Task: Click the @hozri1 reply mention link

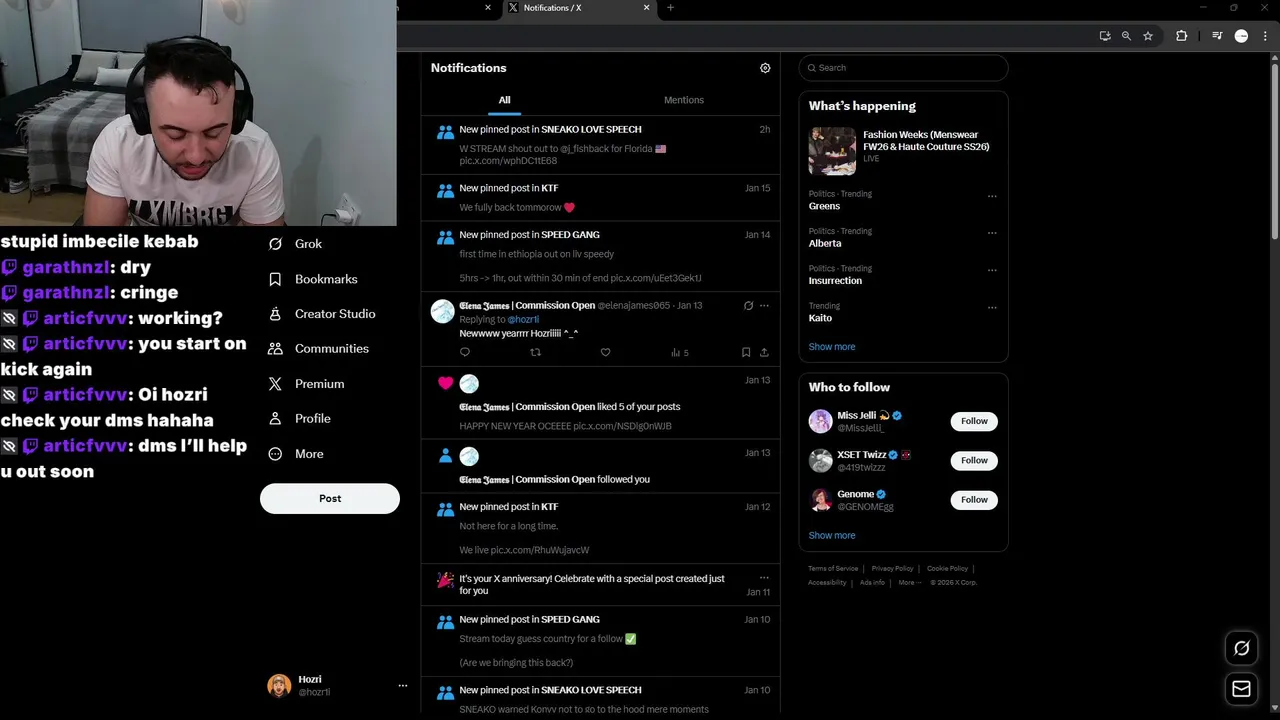Action: coord(523,319)
